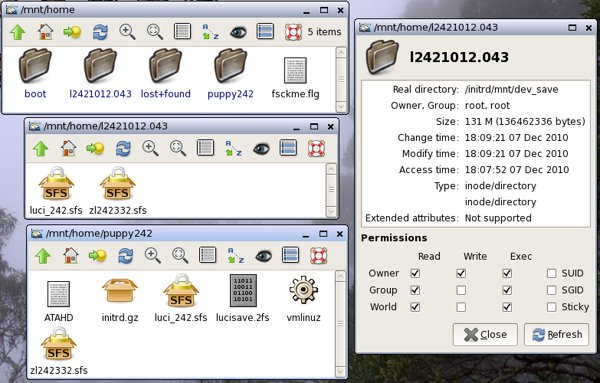
Task: Select the boot folder
Action: 35,73
